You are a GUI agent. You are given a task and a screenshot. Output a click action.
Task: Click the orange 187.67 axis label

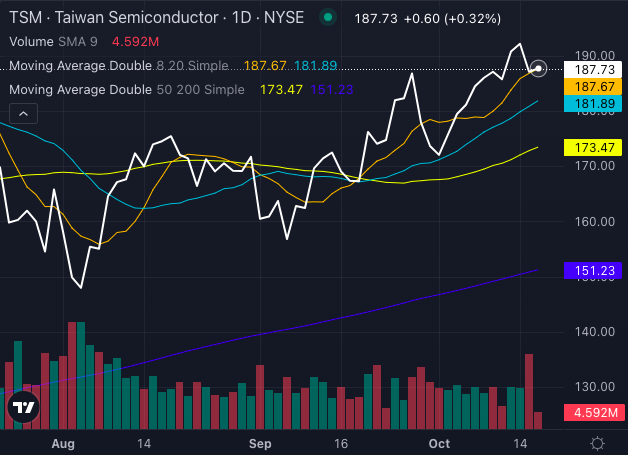[x=595, y=87]
